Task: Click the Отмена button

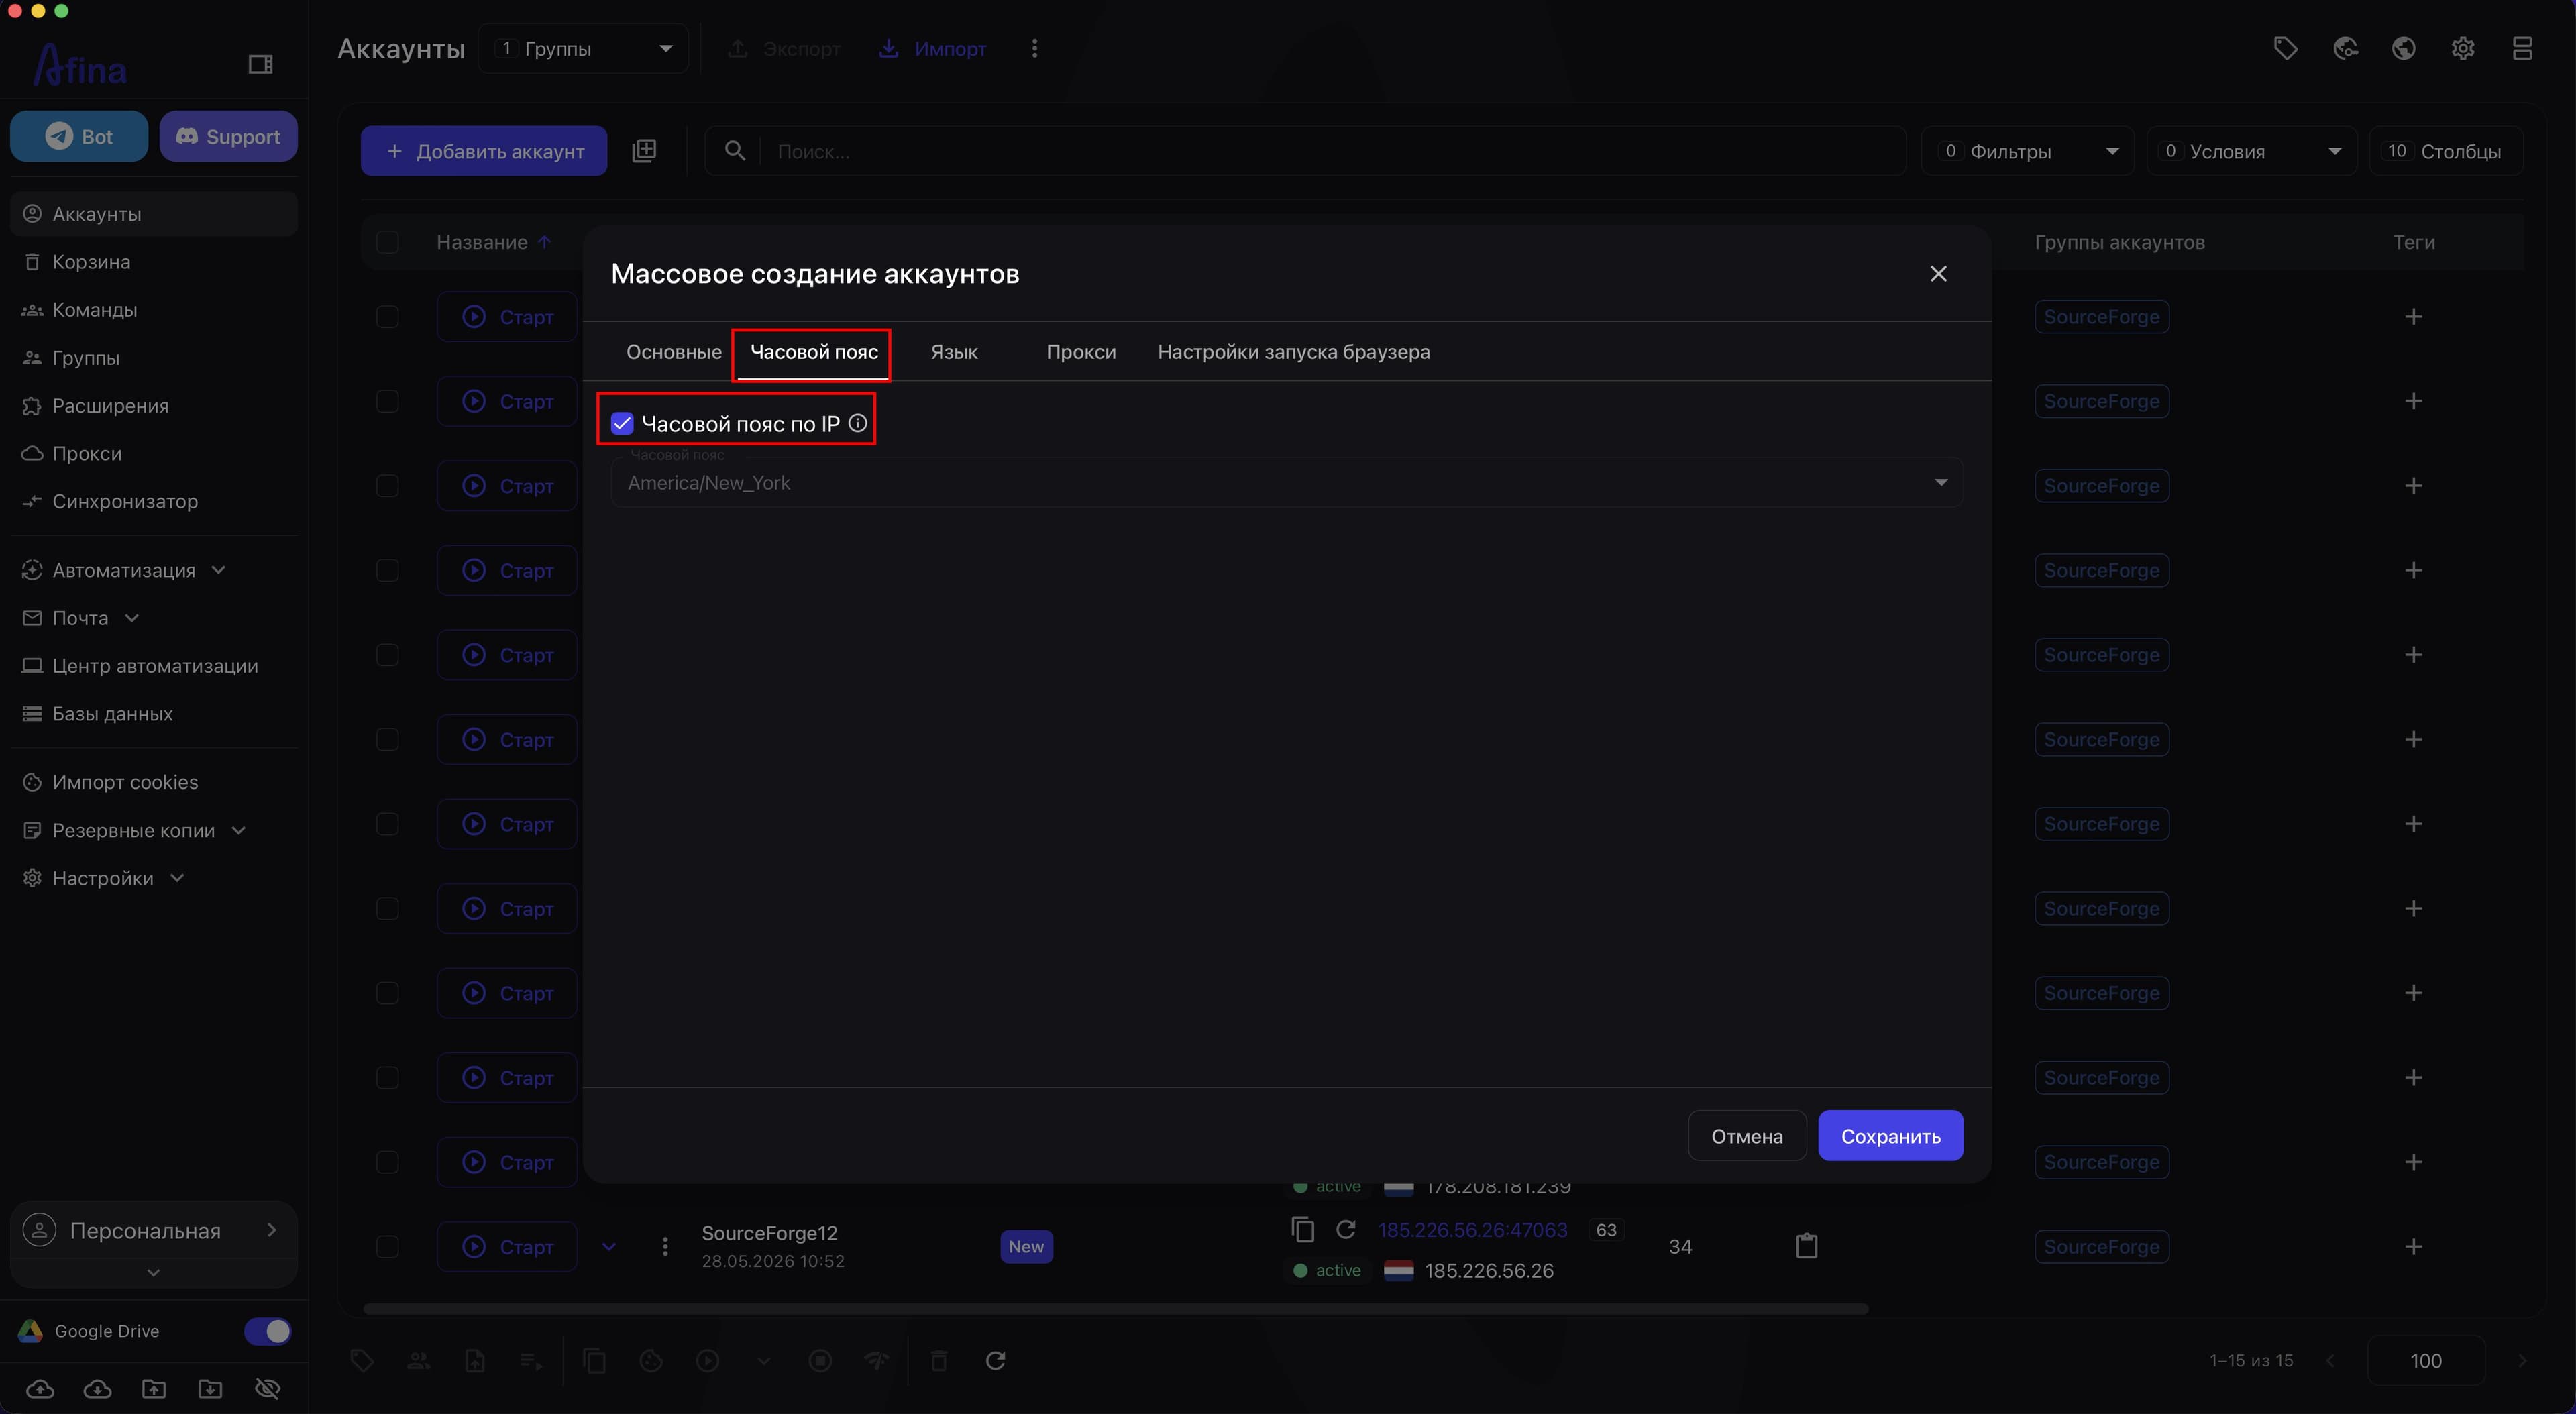Action: 1746,1136
